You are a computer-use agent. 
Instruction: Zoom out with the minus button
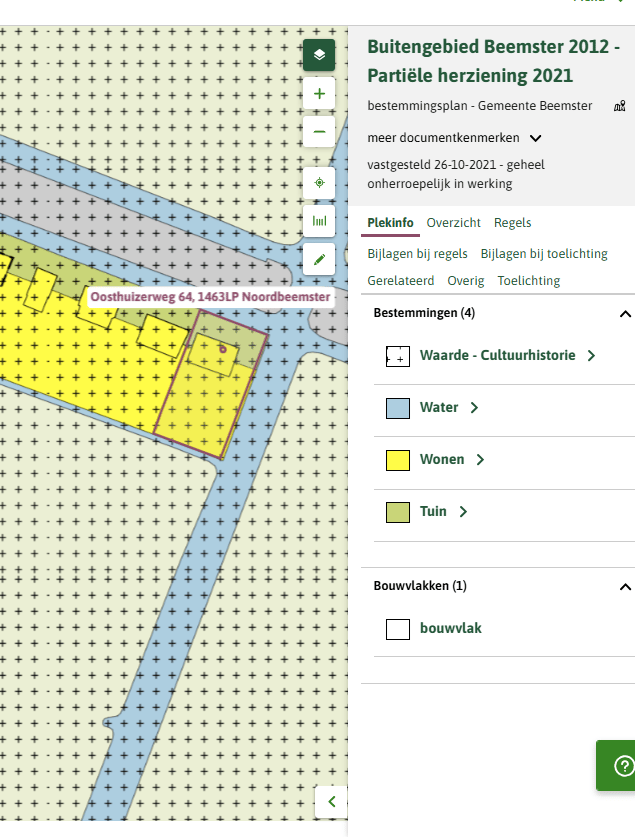click(319, 131)
